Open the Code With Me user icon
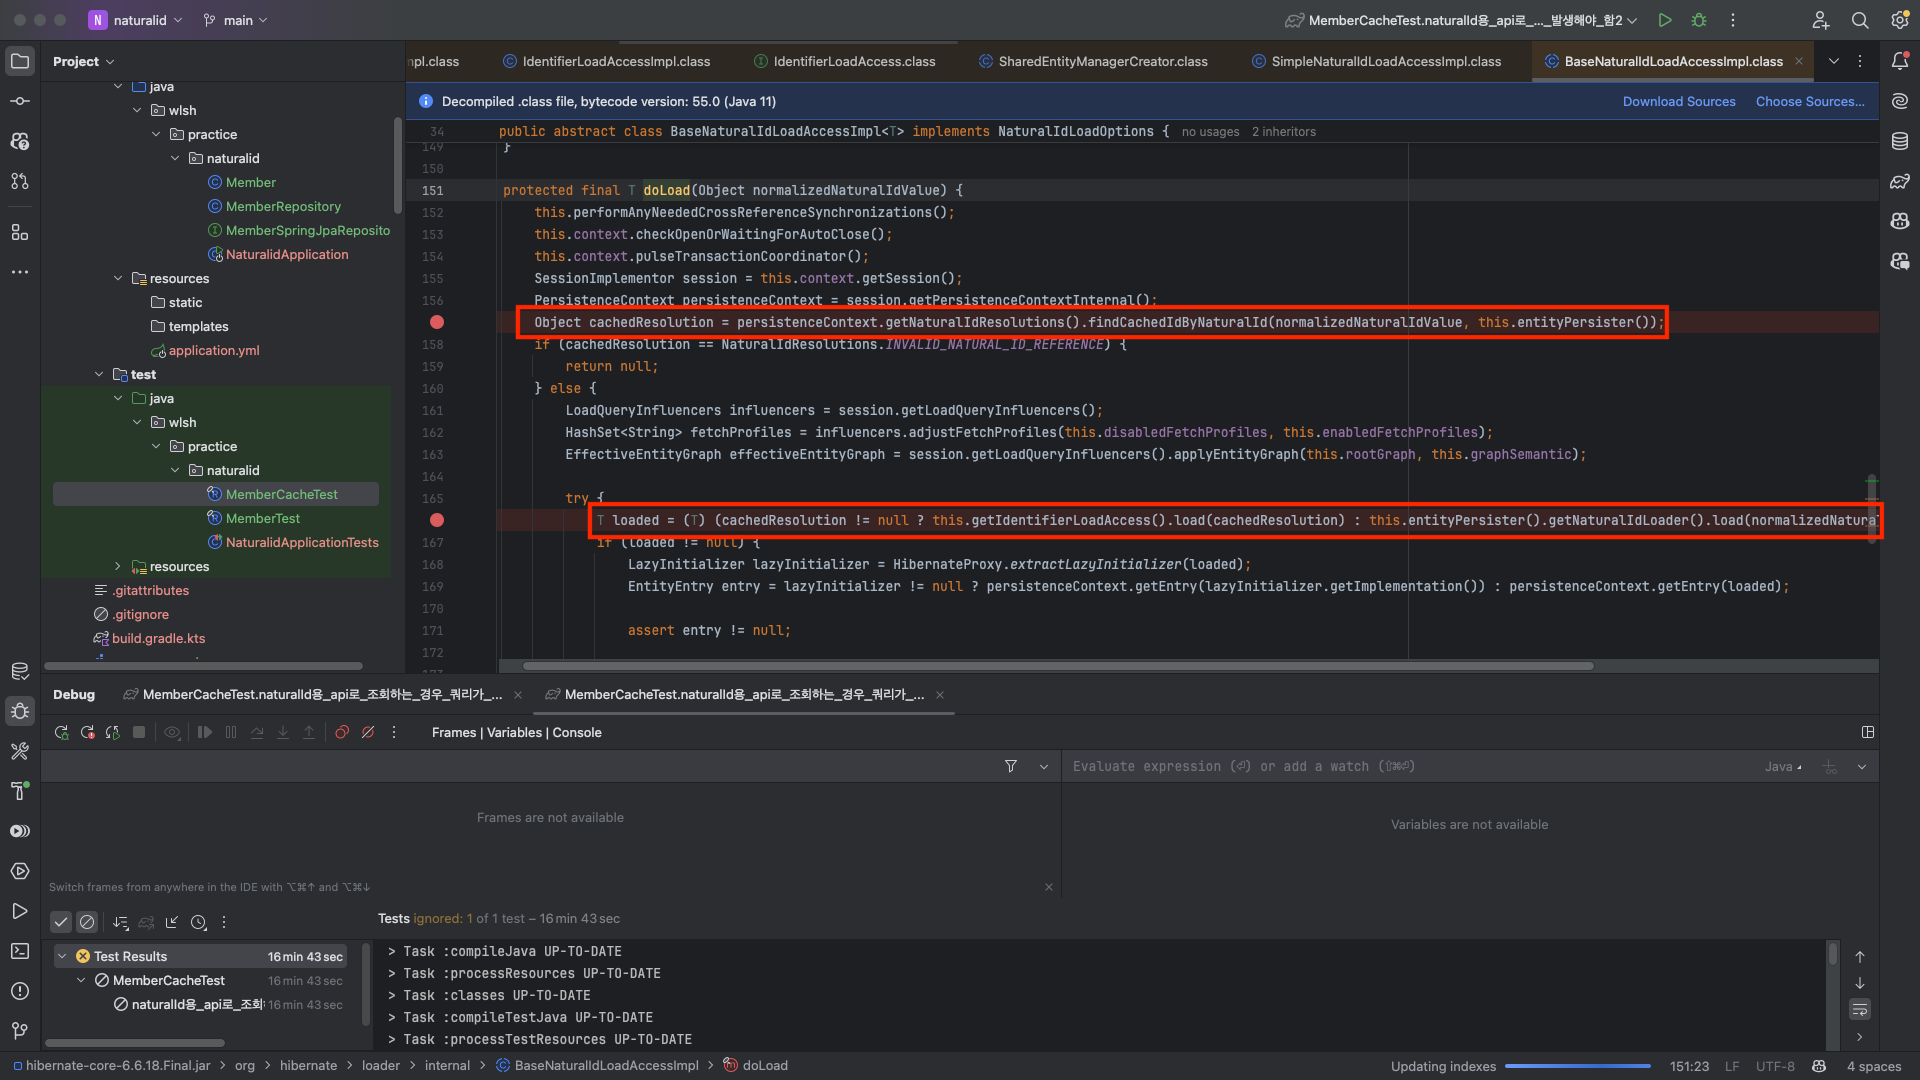1920x1080 pixels. [1821, 20]
